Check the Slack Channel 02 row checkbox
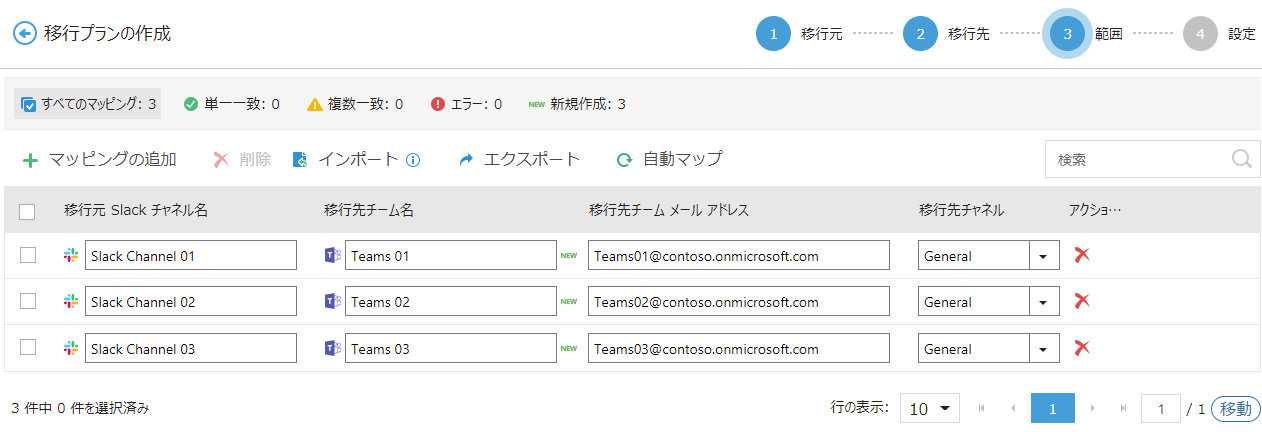This screenshot has width=1262, height=432. pyautogui.click(x=28, y=301)
